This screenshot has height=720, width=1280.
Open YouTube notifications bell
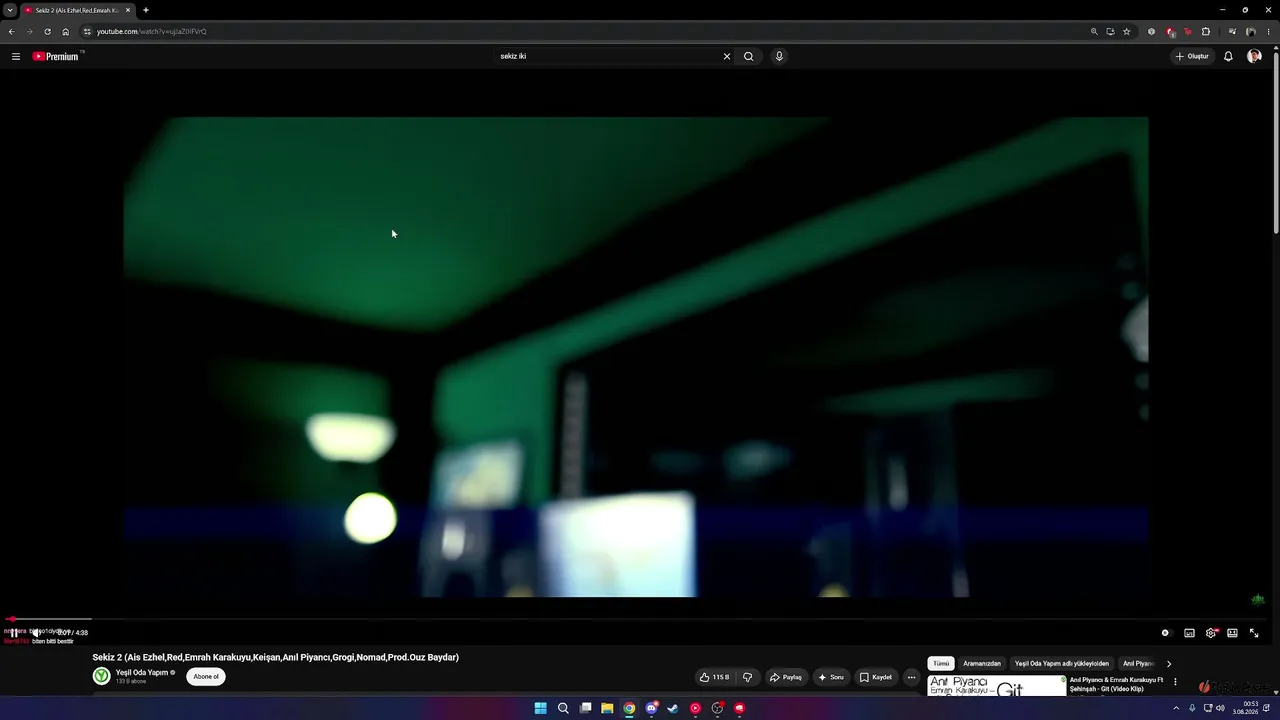tap(1228, 56)
